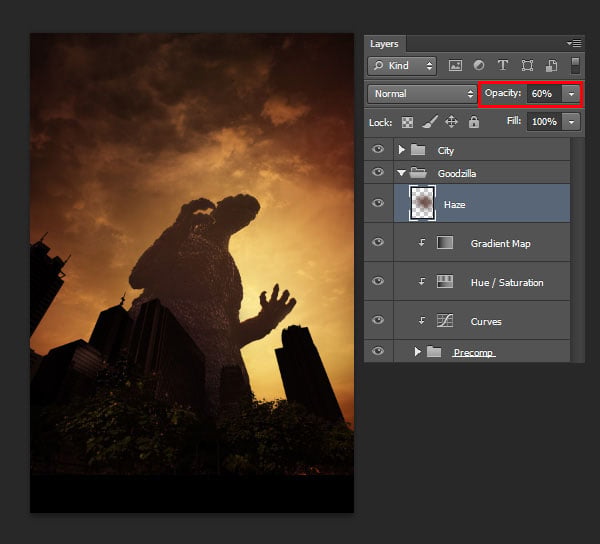The height and width of the screenshot is (544, 600).
Task: Filter layers by pixel image kind
Action: (x=455, y=66)
